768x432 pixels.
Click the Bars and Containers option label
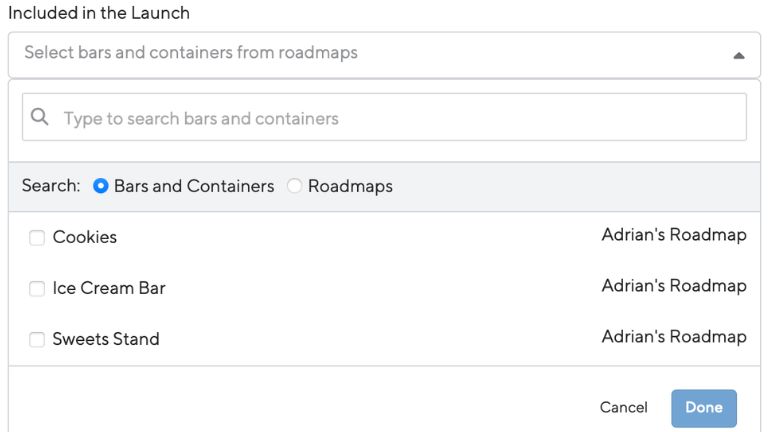tap(194, 186)
